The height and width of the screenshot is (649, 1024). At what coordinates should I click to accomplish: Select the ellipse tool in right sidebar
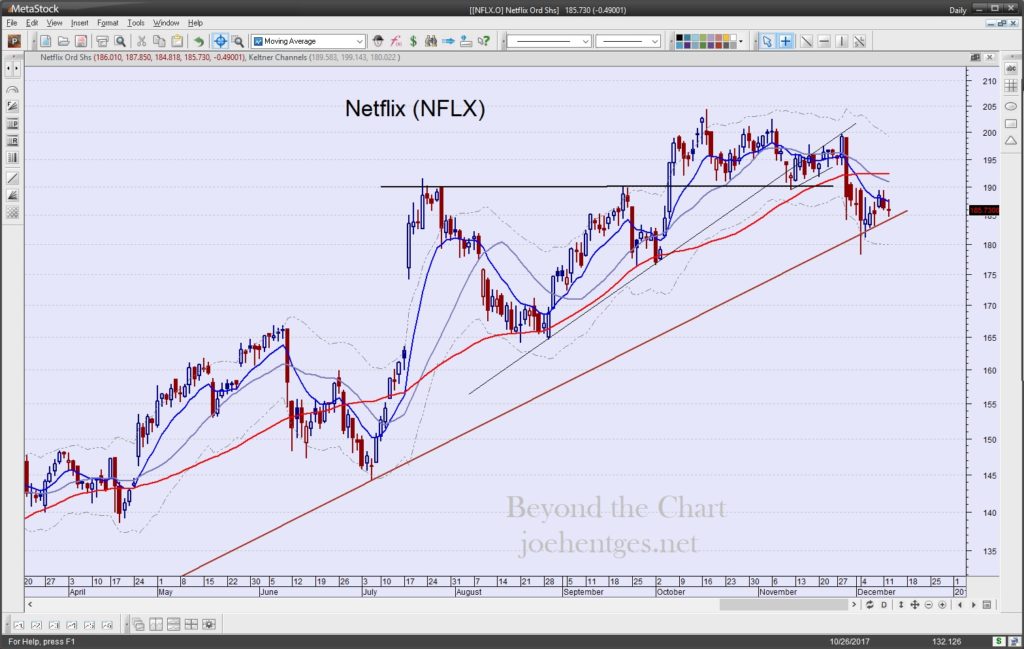pos(1011,106)
